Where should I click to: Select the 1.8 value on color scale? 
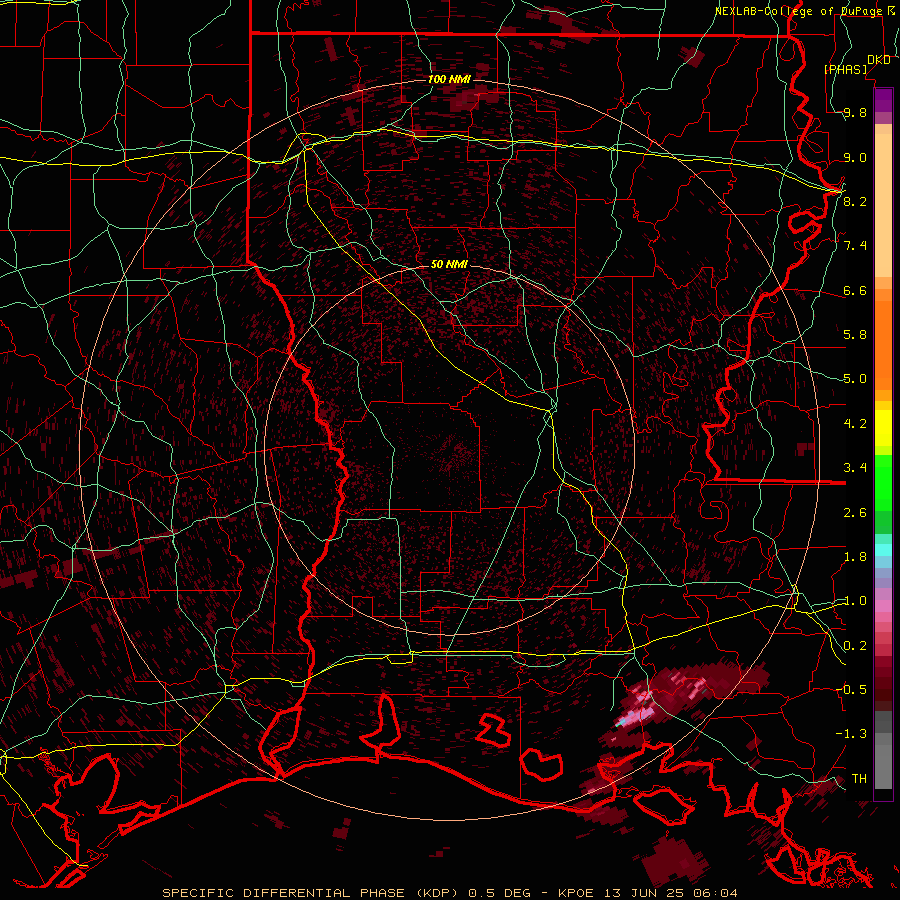point(854,557)
